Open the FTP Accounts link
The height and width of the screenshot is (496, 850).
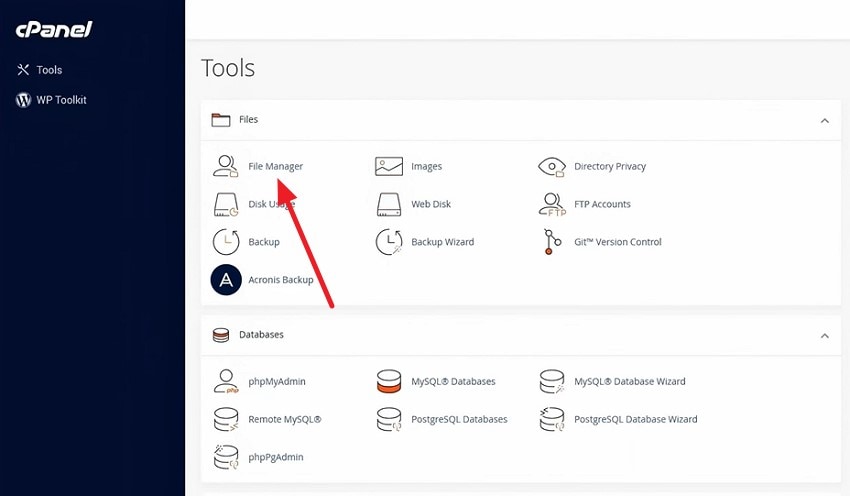(x=602, y=204)
